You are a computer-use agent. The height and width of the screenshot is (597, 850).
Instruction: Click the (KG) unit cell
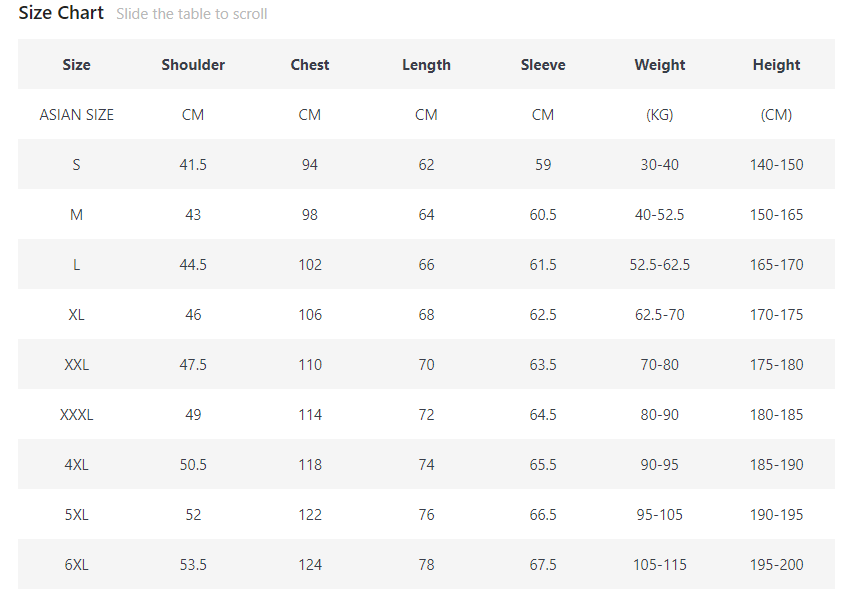pyautogui.click(x=660, y=115)
